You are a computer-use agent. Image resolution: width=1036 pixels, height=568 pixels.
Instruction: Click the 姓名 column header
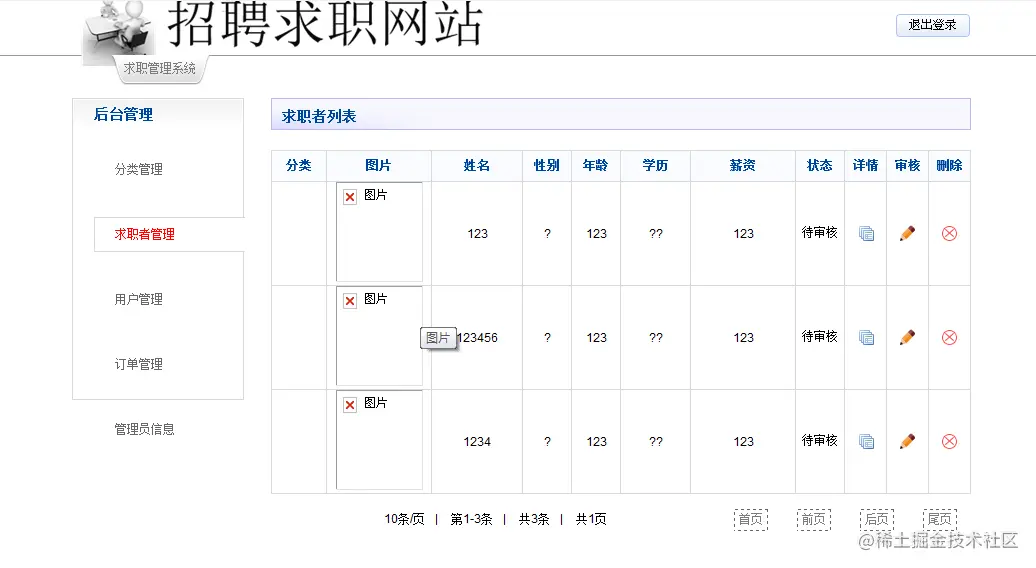pos(477,166)
